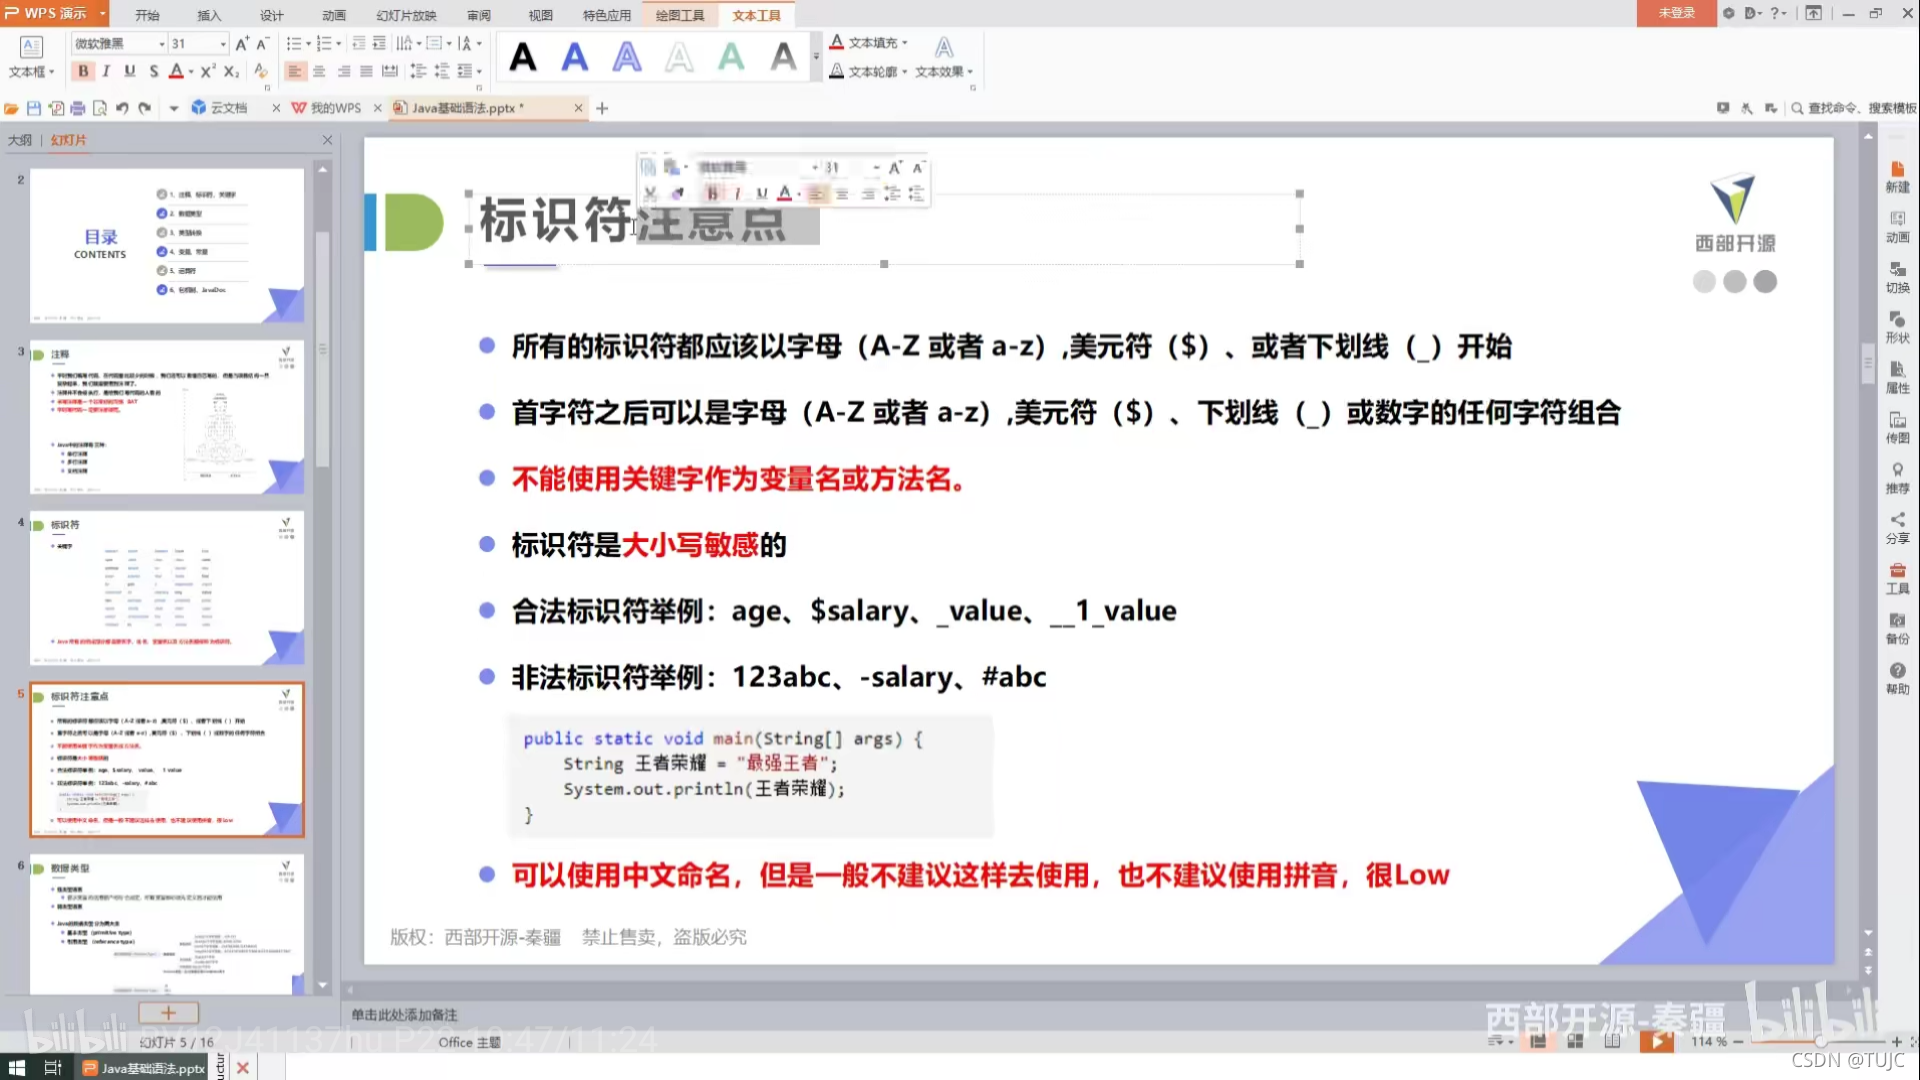Increase font size with A+ icon
The width and height of the screenshot is (1920, 1080).
click(241, 44)
